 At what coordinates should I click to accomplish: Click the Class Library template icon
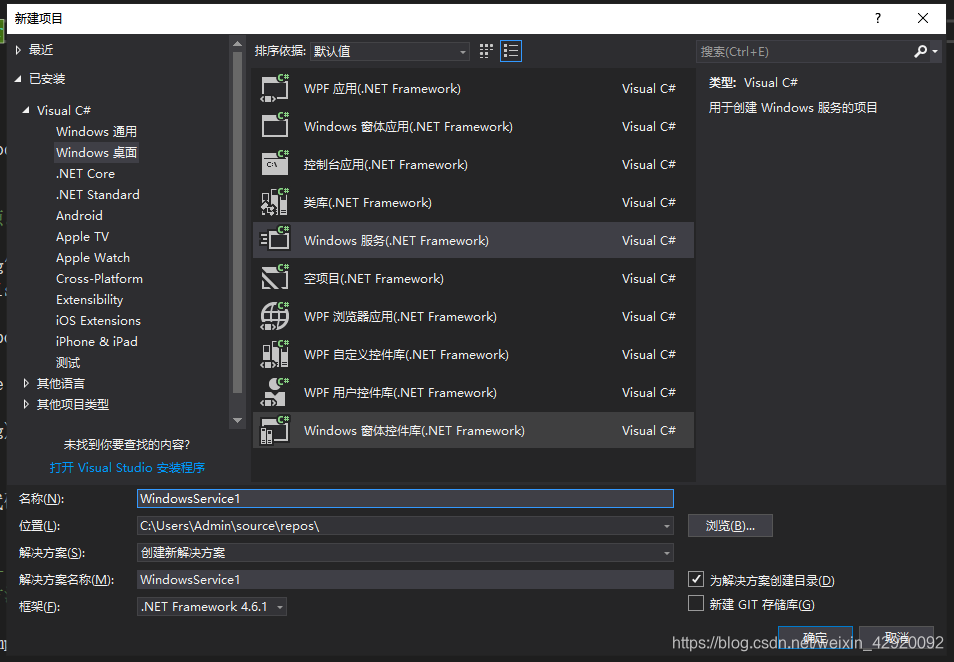click(x=275, y=202)
